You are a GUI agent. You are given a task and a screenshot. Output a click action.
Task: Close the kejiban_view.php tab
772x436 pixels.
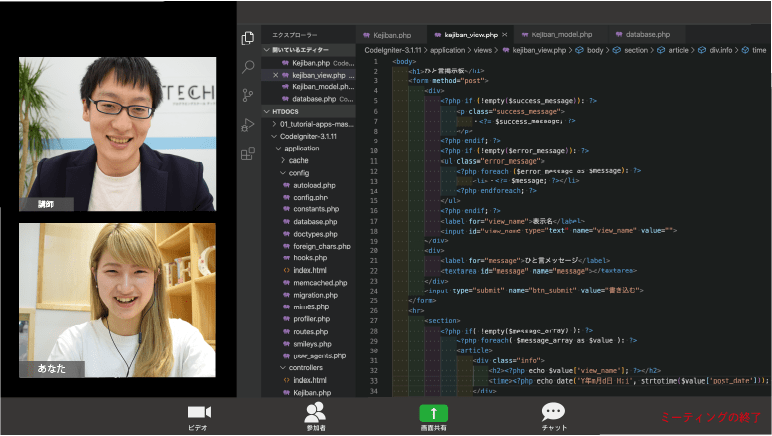tap(505, 35)
